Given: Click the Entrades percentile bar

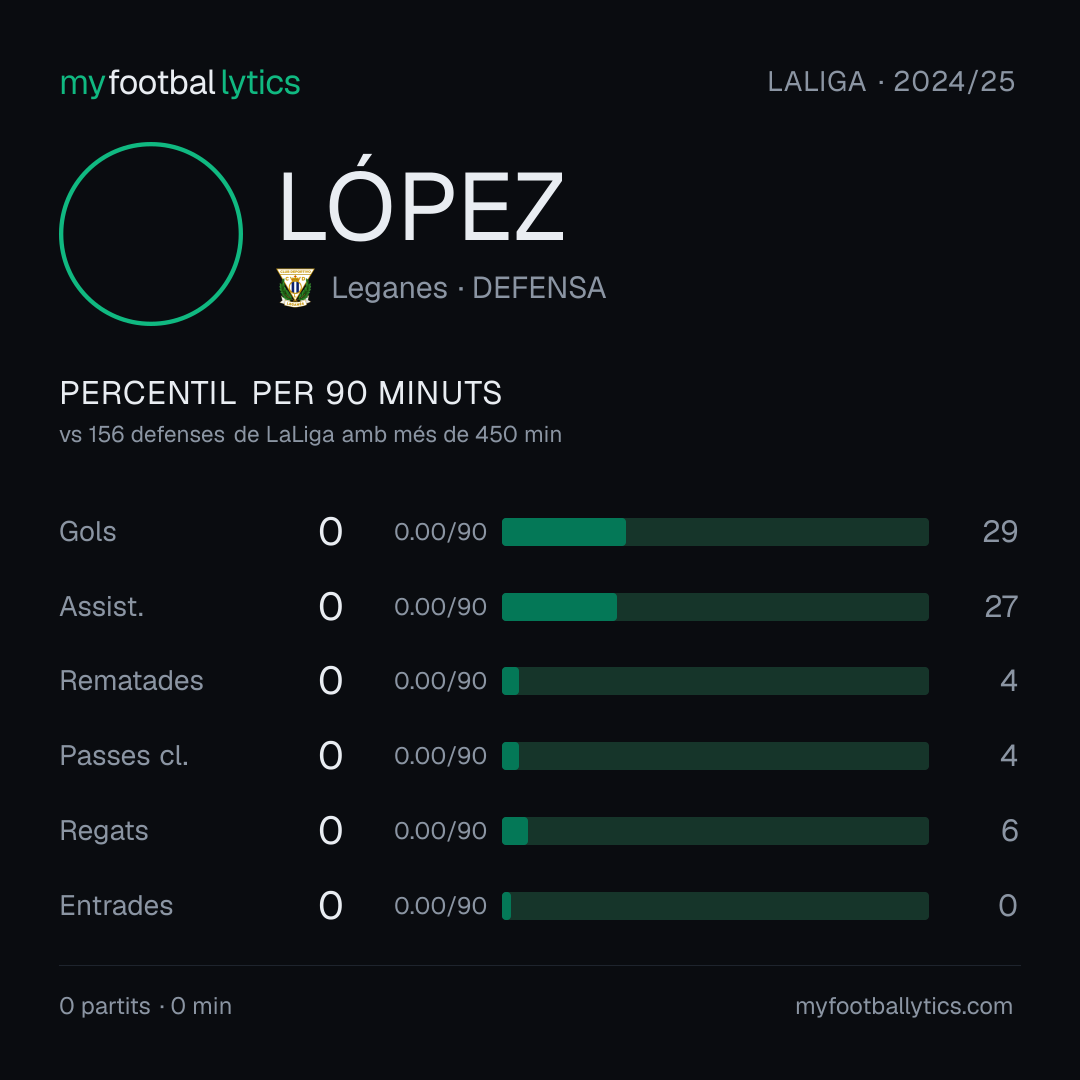Looking at the screenshot, I should (715, 906).
